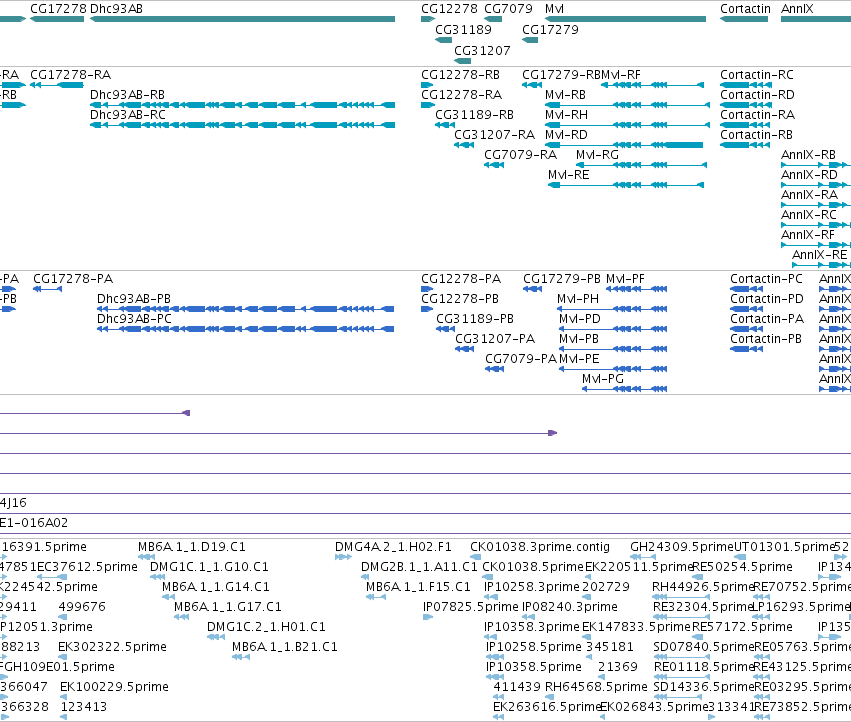Select the Mvl-RG transcript label
851x722 pixels.
(x=598, y=155)
